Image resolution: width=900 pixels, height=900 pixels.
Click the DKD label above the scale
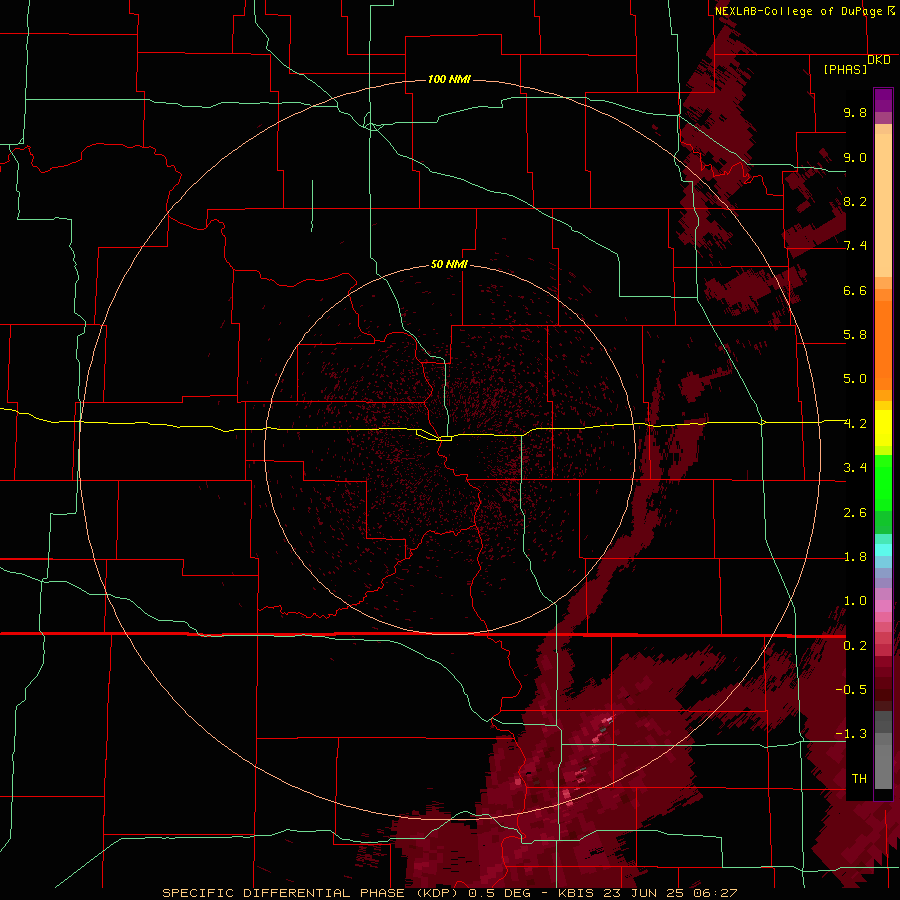(x=879, y=59)
